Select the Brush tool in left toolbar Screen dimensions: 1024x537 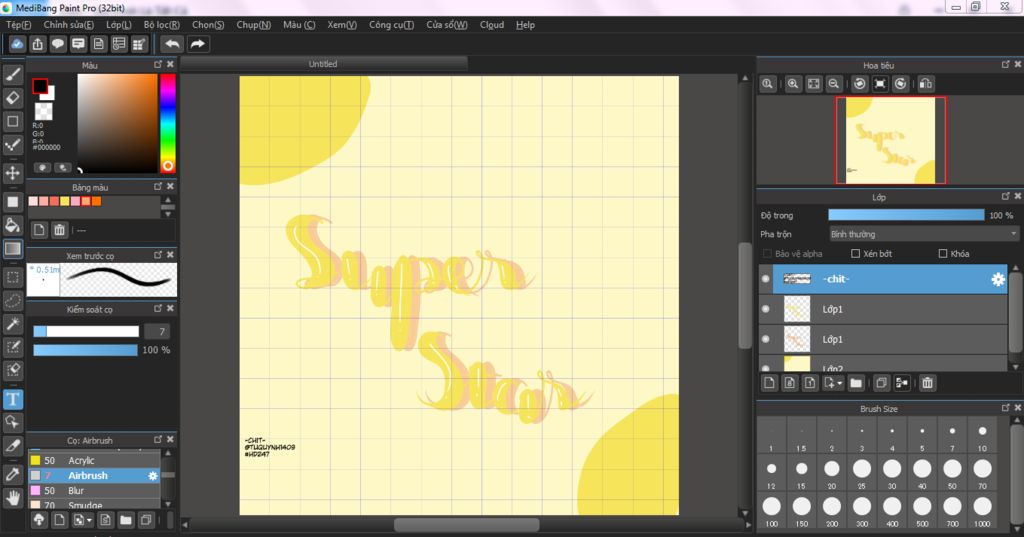point(12,74)
